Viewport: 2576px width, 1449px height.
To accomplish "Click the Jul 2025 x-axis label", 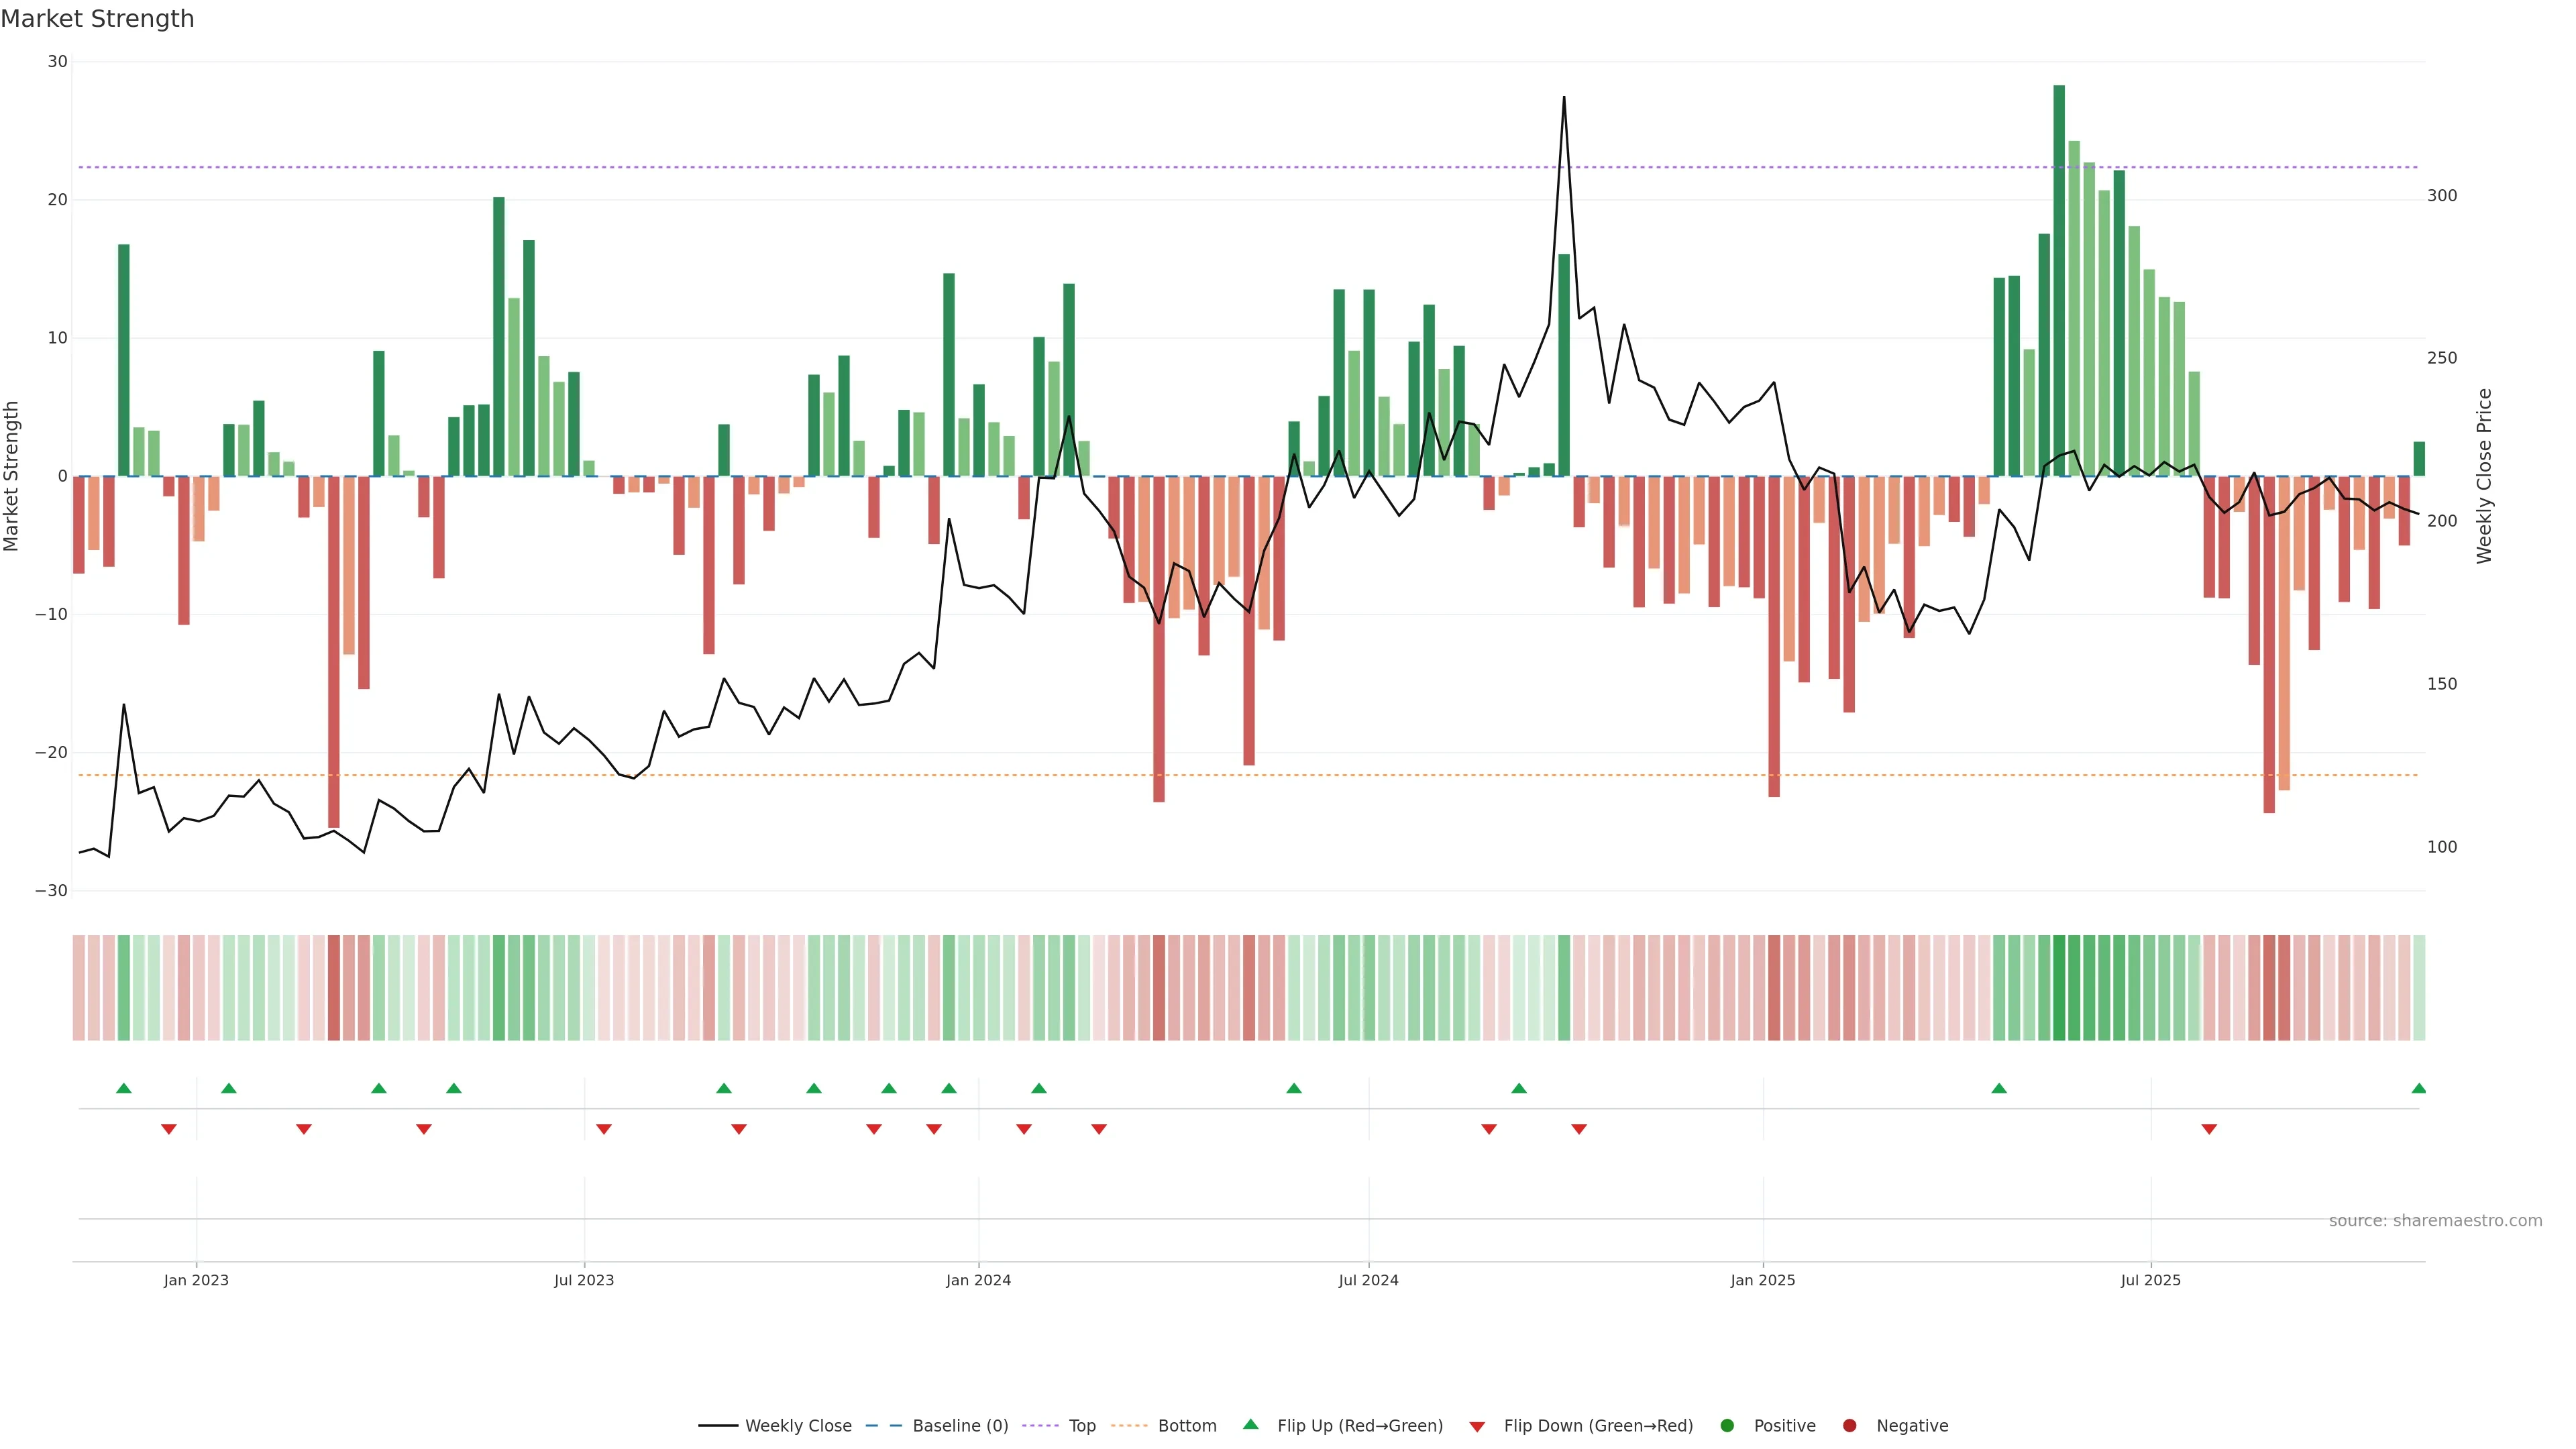I will click(x=2150, y=1280).
